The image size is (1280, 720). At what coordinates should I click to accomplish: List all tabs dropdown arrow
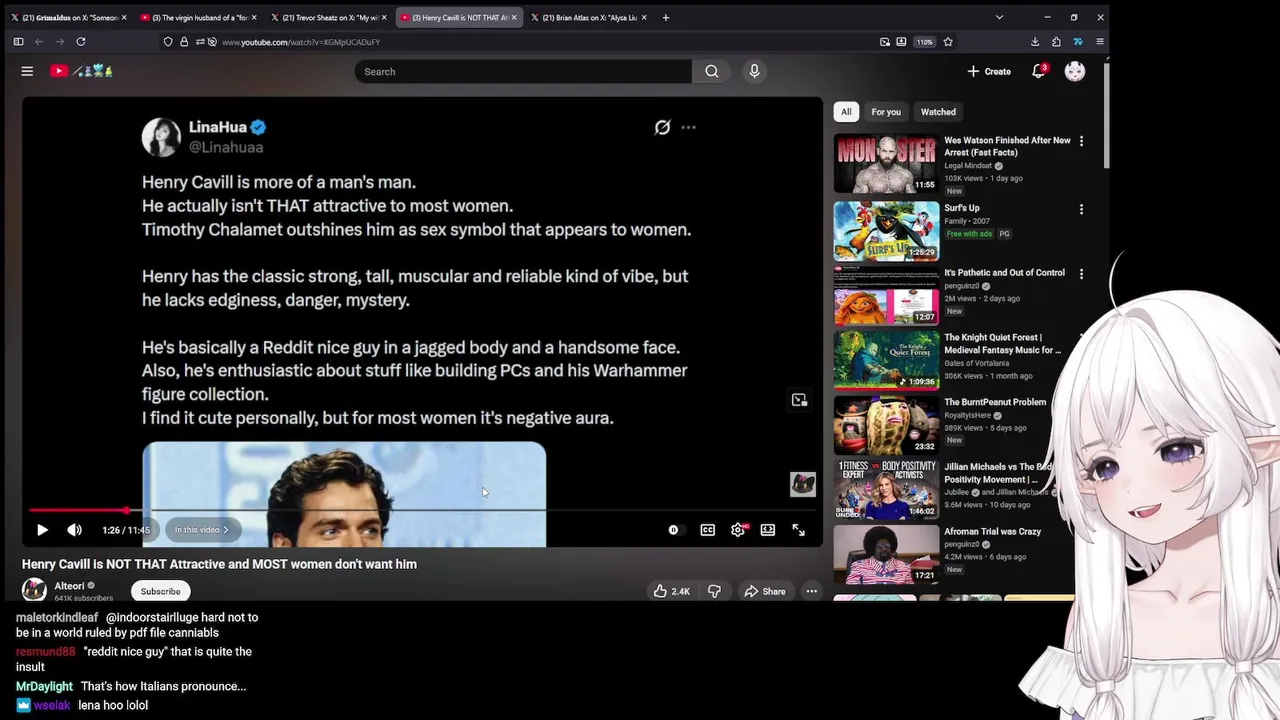click(998, 17)
